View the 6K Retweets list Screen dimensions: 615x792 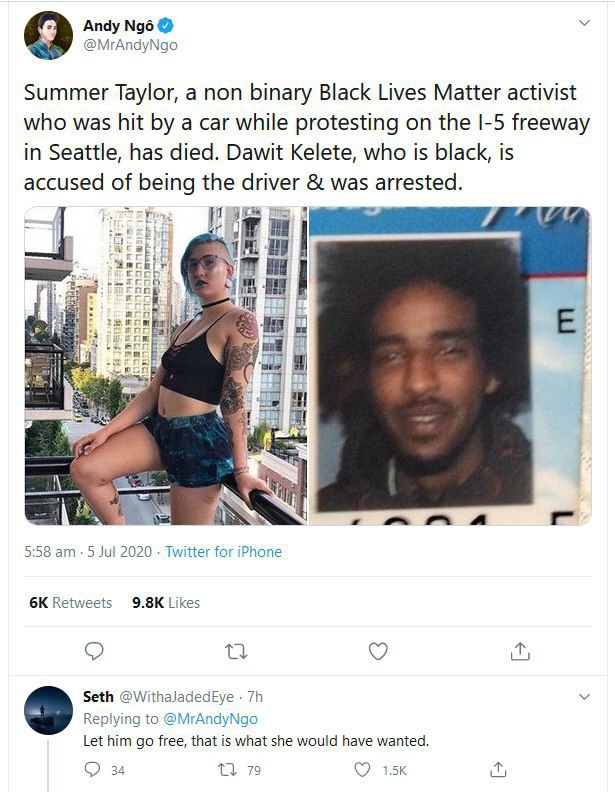coord(71,603)
